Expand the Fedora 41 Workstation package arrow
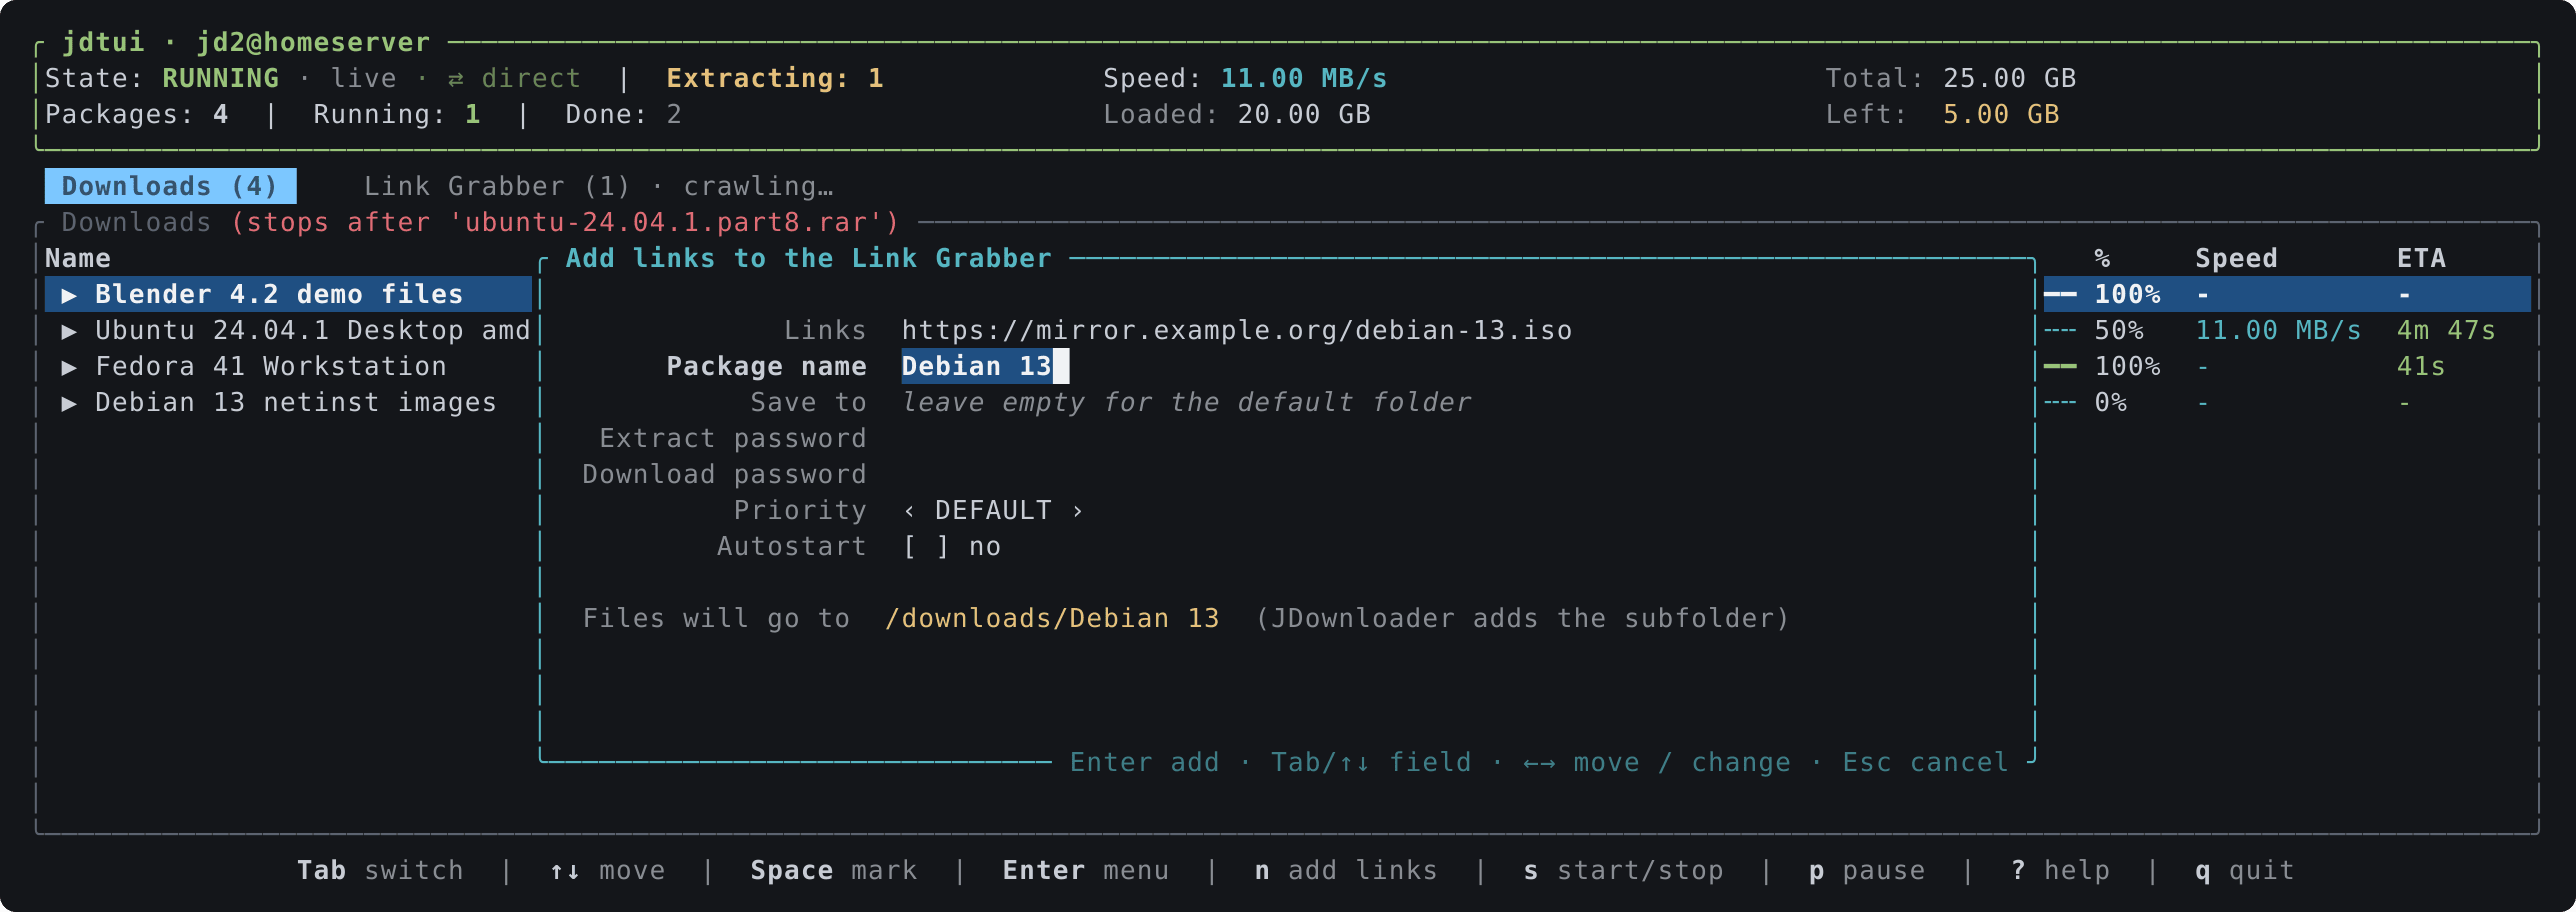This screenshot has width=2576, height=912. pyautogui.click(x=69, y=367)
